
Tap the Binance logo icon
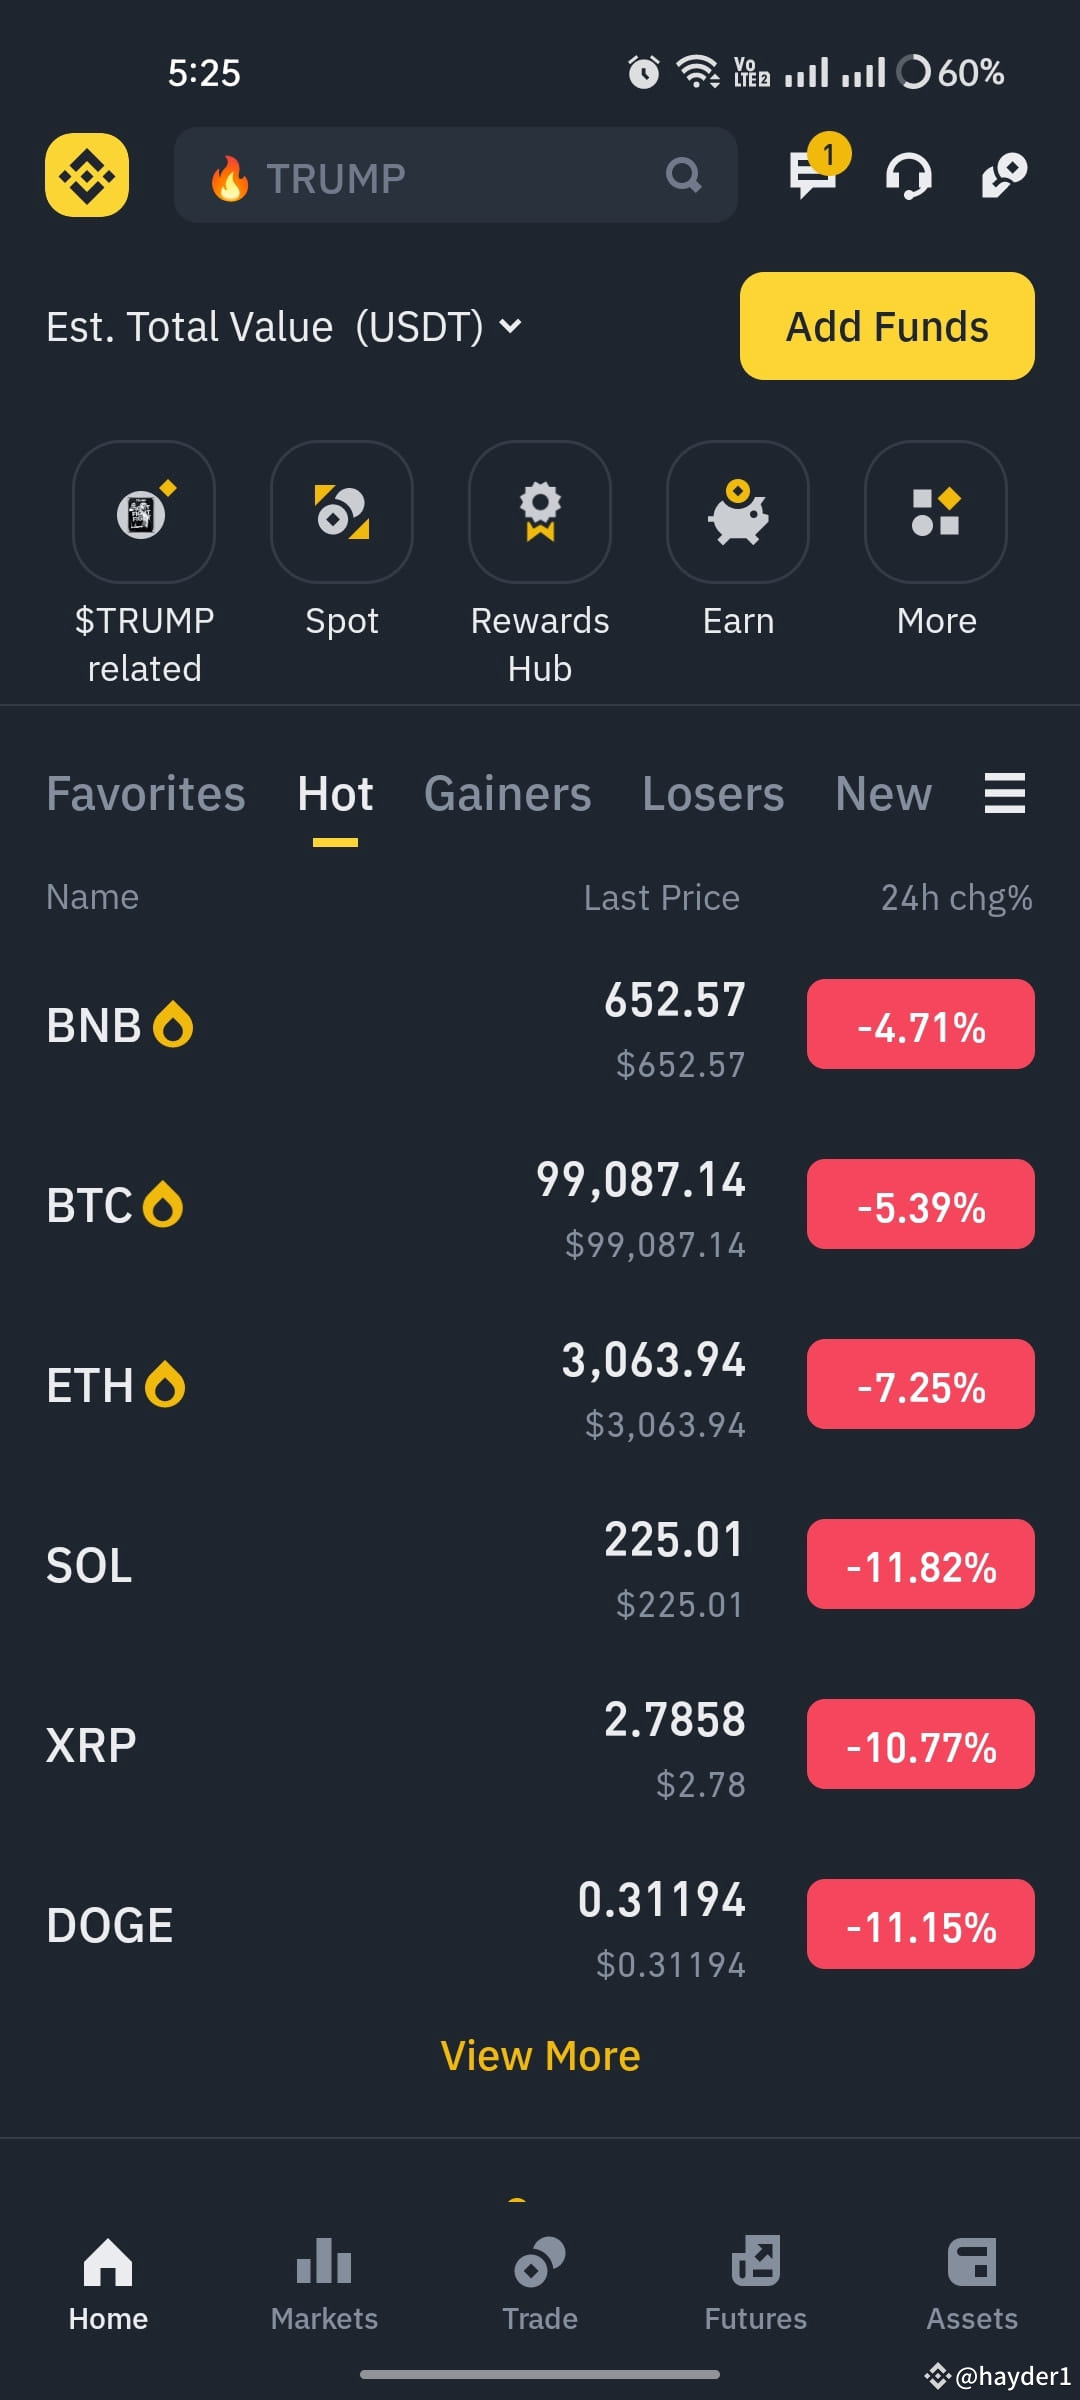coord(87,175)
